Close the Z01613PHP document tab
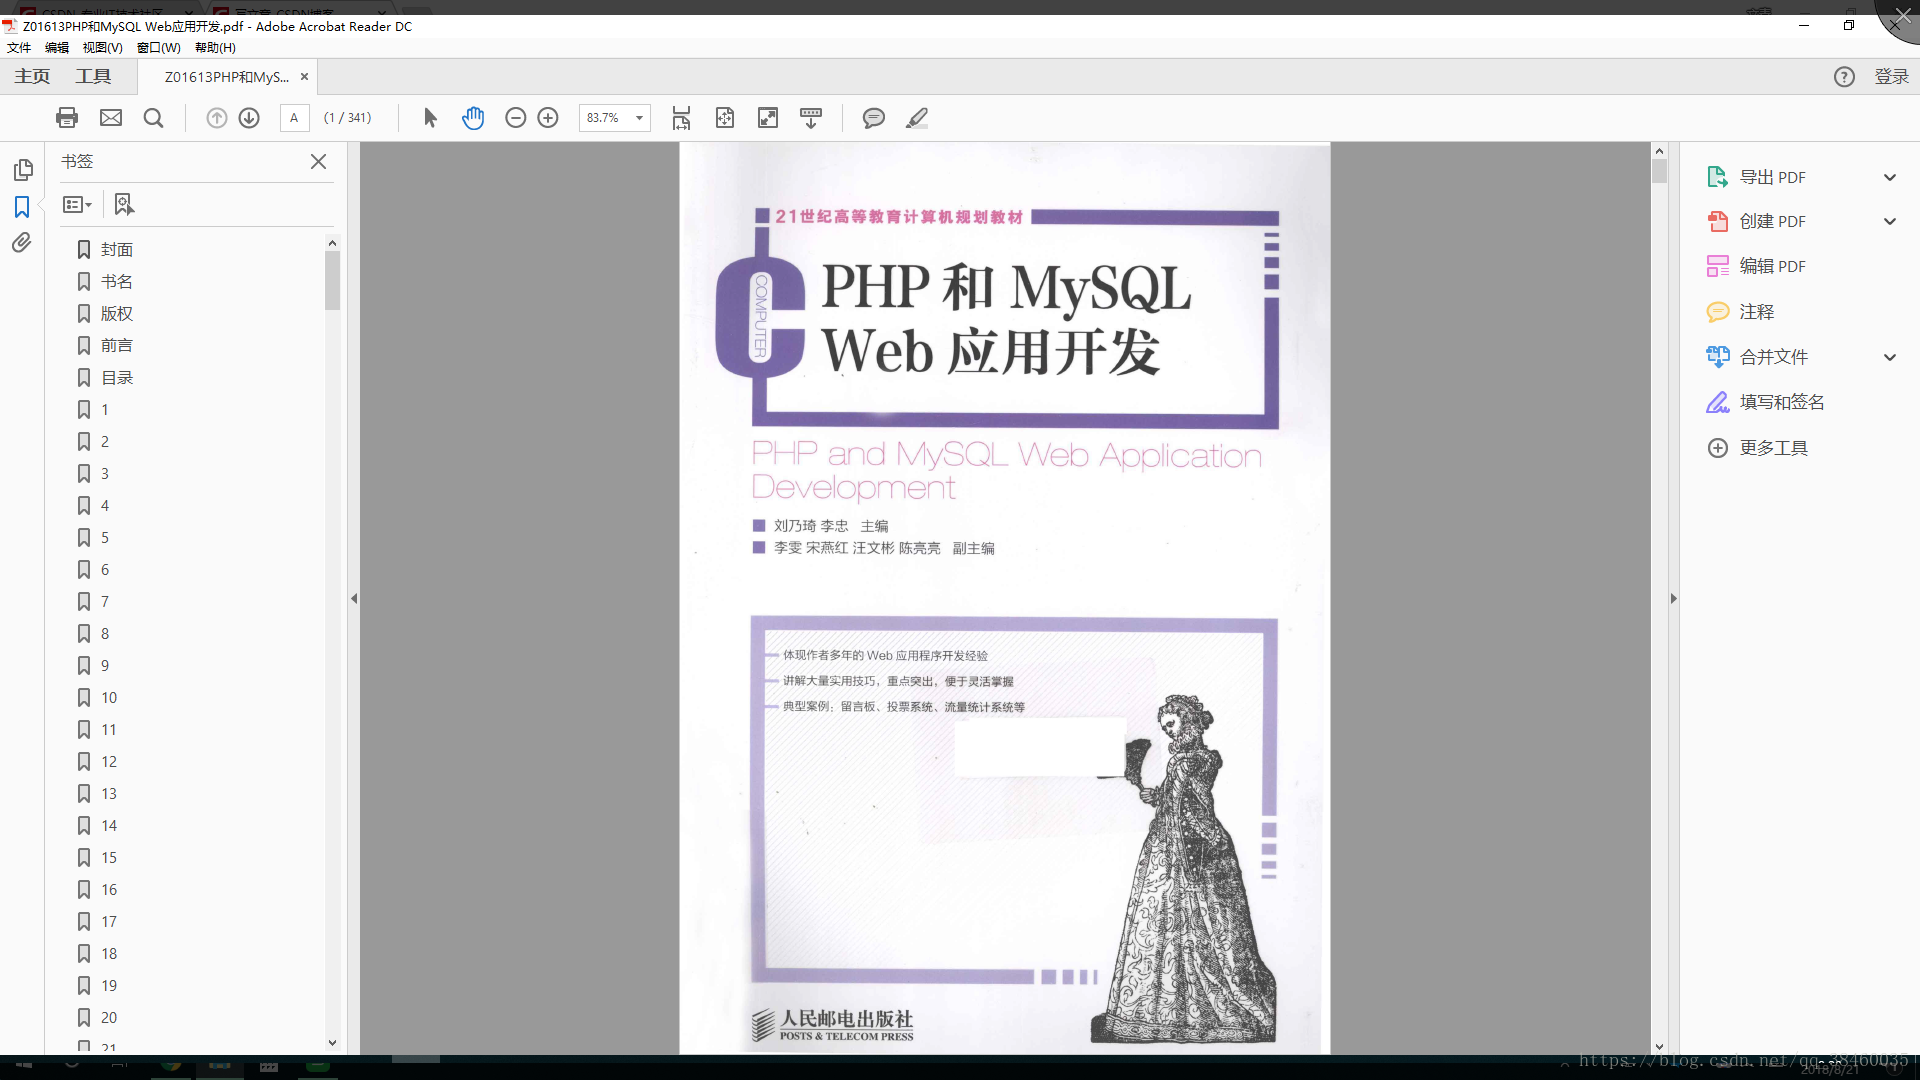 tap(304, 77)
